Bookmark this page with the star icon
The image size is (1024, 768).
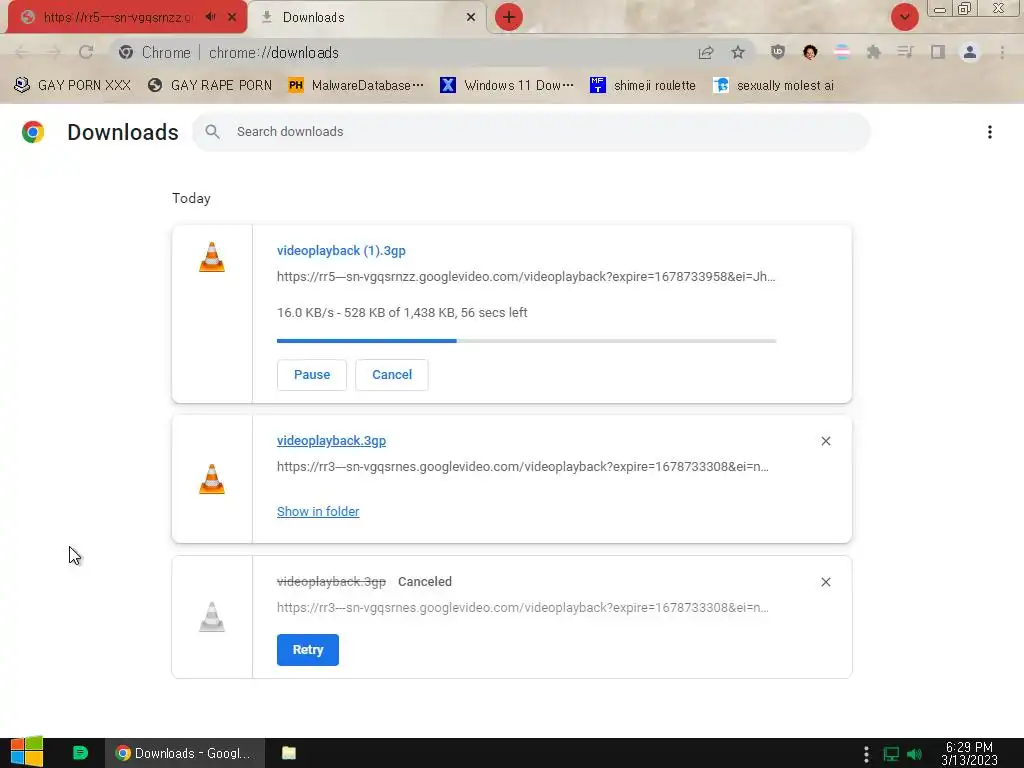[x=738, y=52]
